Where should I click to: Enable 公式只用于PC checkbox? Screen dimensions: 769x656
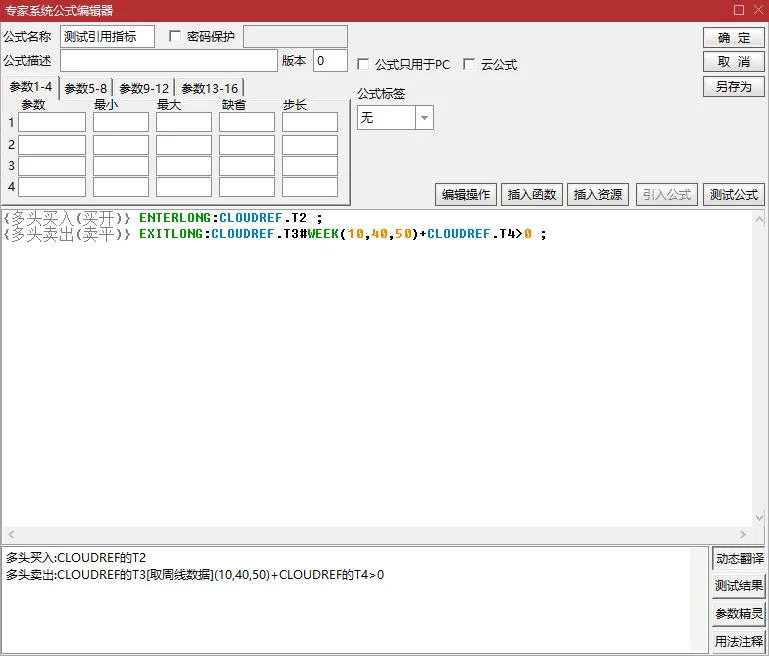363,64
